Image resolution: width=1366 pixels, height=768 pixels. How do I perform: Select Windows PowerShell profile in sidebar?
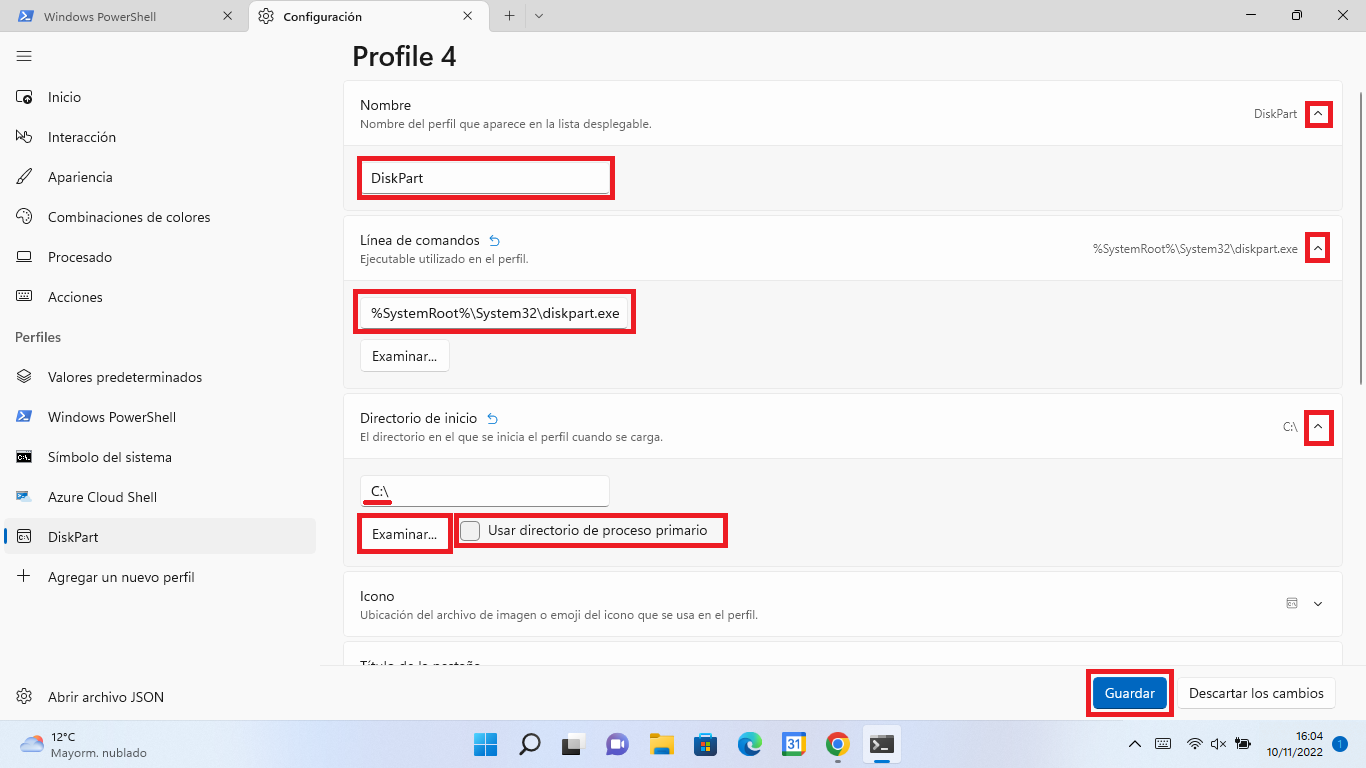click(160, 417)
